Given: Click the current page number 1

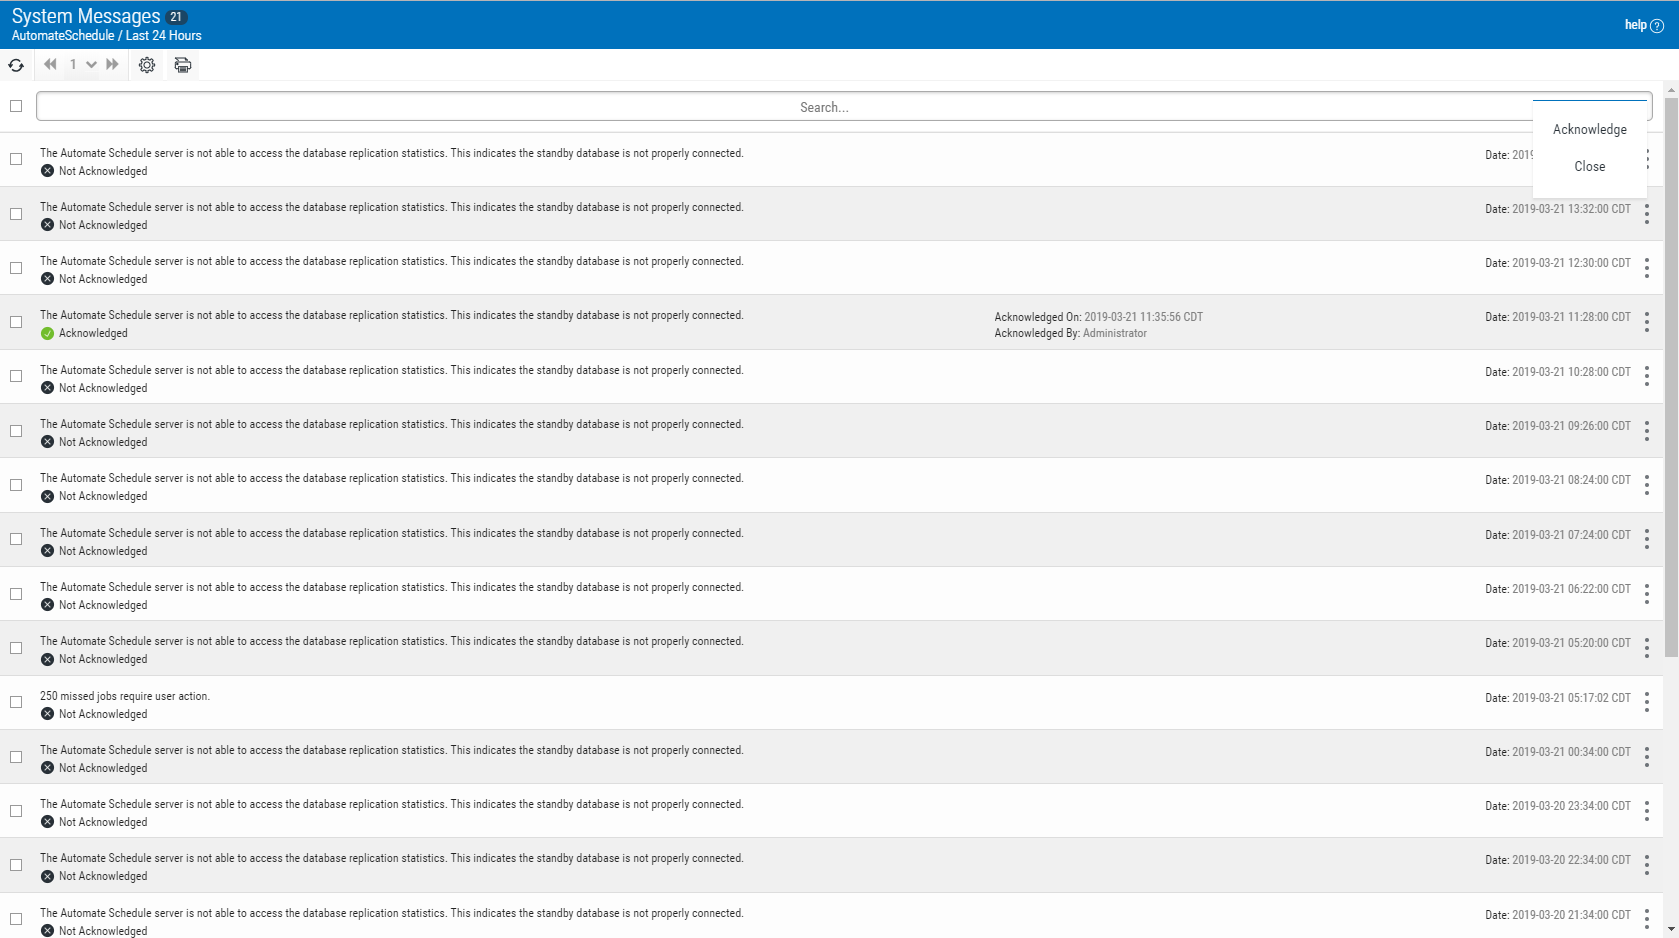Looking at the screenshot, I should pyautogui.click(x=73, y=64).
